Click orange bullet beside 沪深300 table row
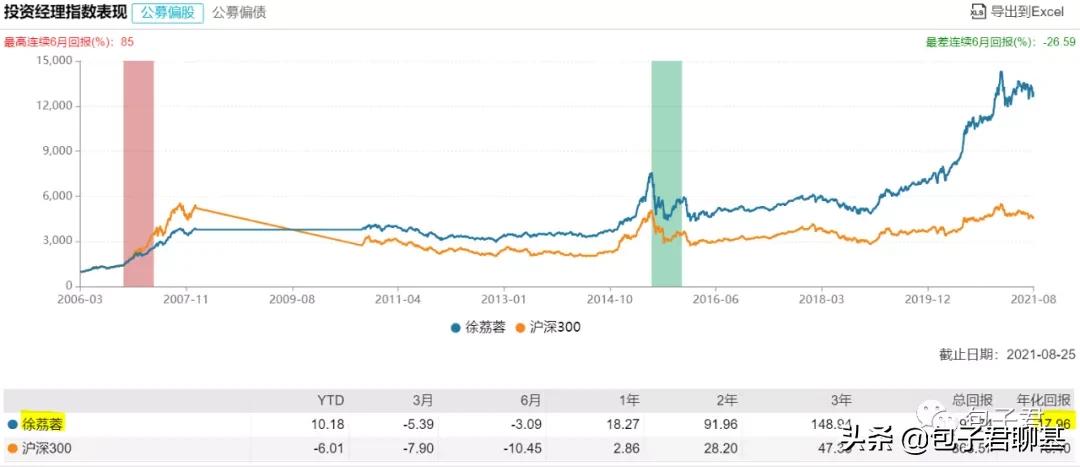1080x467 pixels. tap(11, 449)
